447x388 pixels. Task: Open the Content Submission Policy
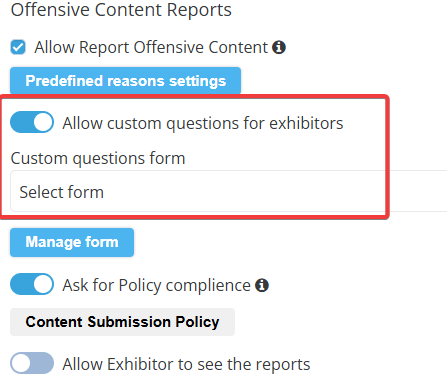click(122, 322)
